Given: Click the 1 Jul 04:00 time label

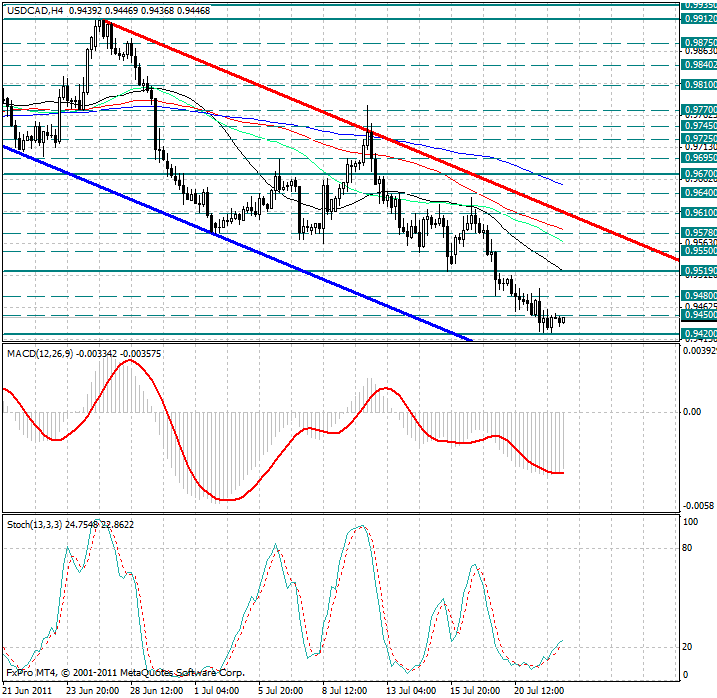Looking at the screenshot, I should click(x=216, y=690).
